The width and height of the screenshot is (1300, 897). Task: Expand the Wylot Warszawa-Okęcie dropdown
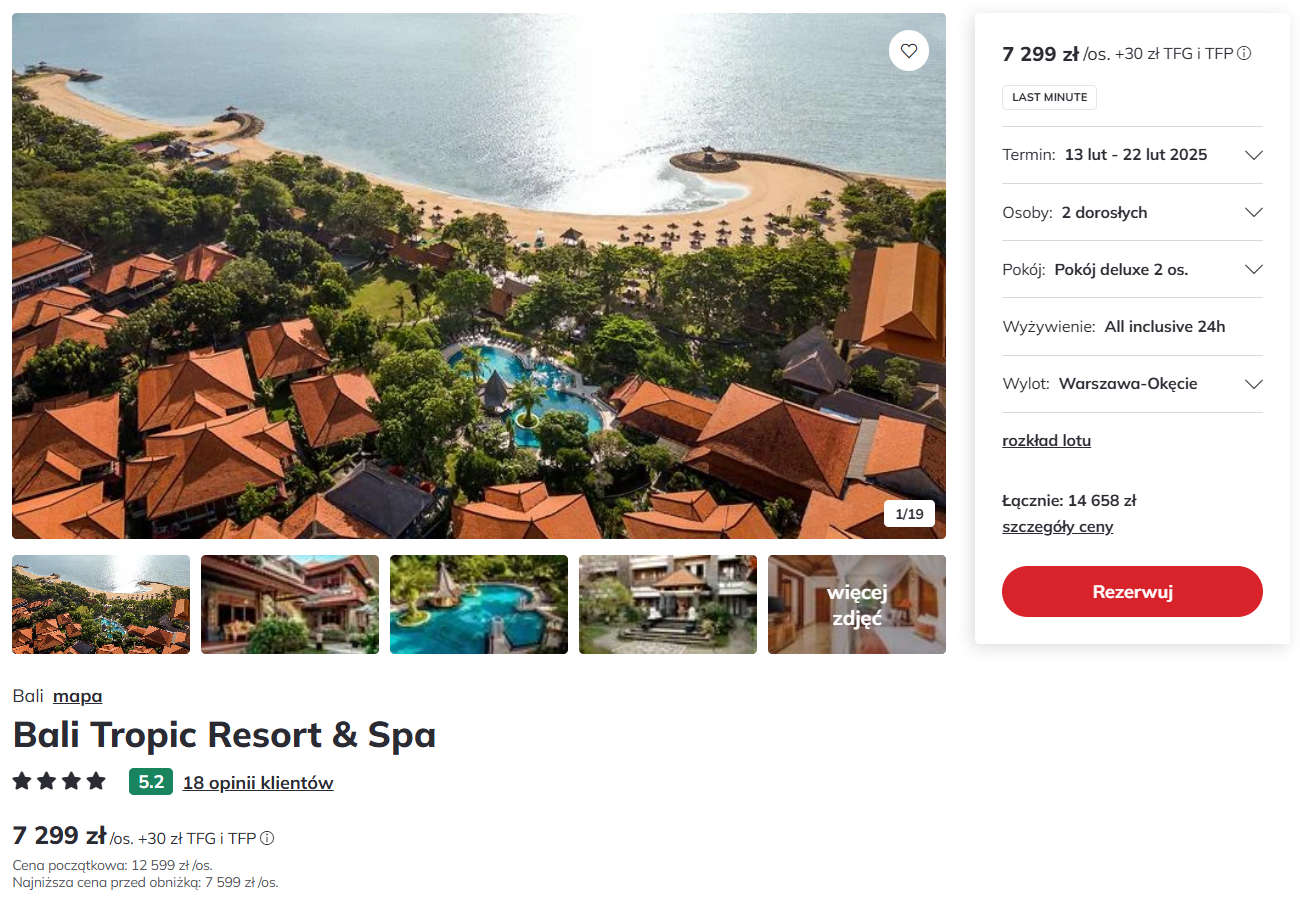tap(1132, 384)
